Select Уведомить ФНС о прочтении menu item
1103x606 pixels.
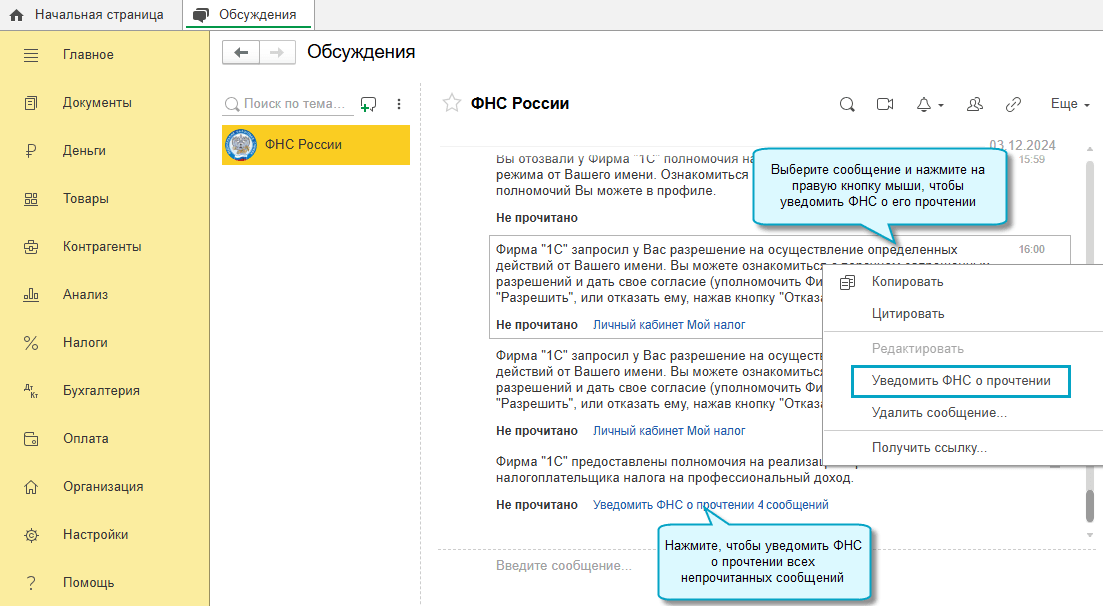(x=960, y=381)
